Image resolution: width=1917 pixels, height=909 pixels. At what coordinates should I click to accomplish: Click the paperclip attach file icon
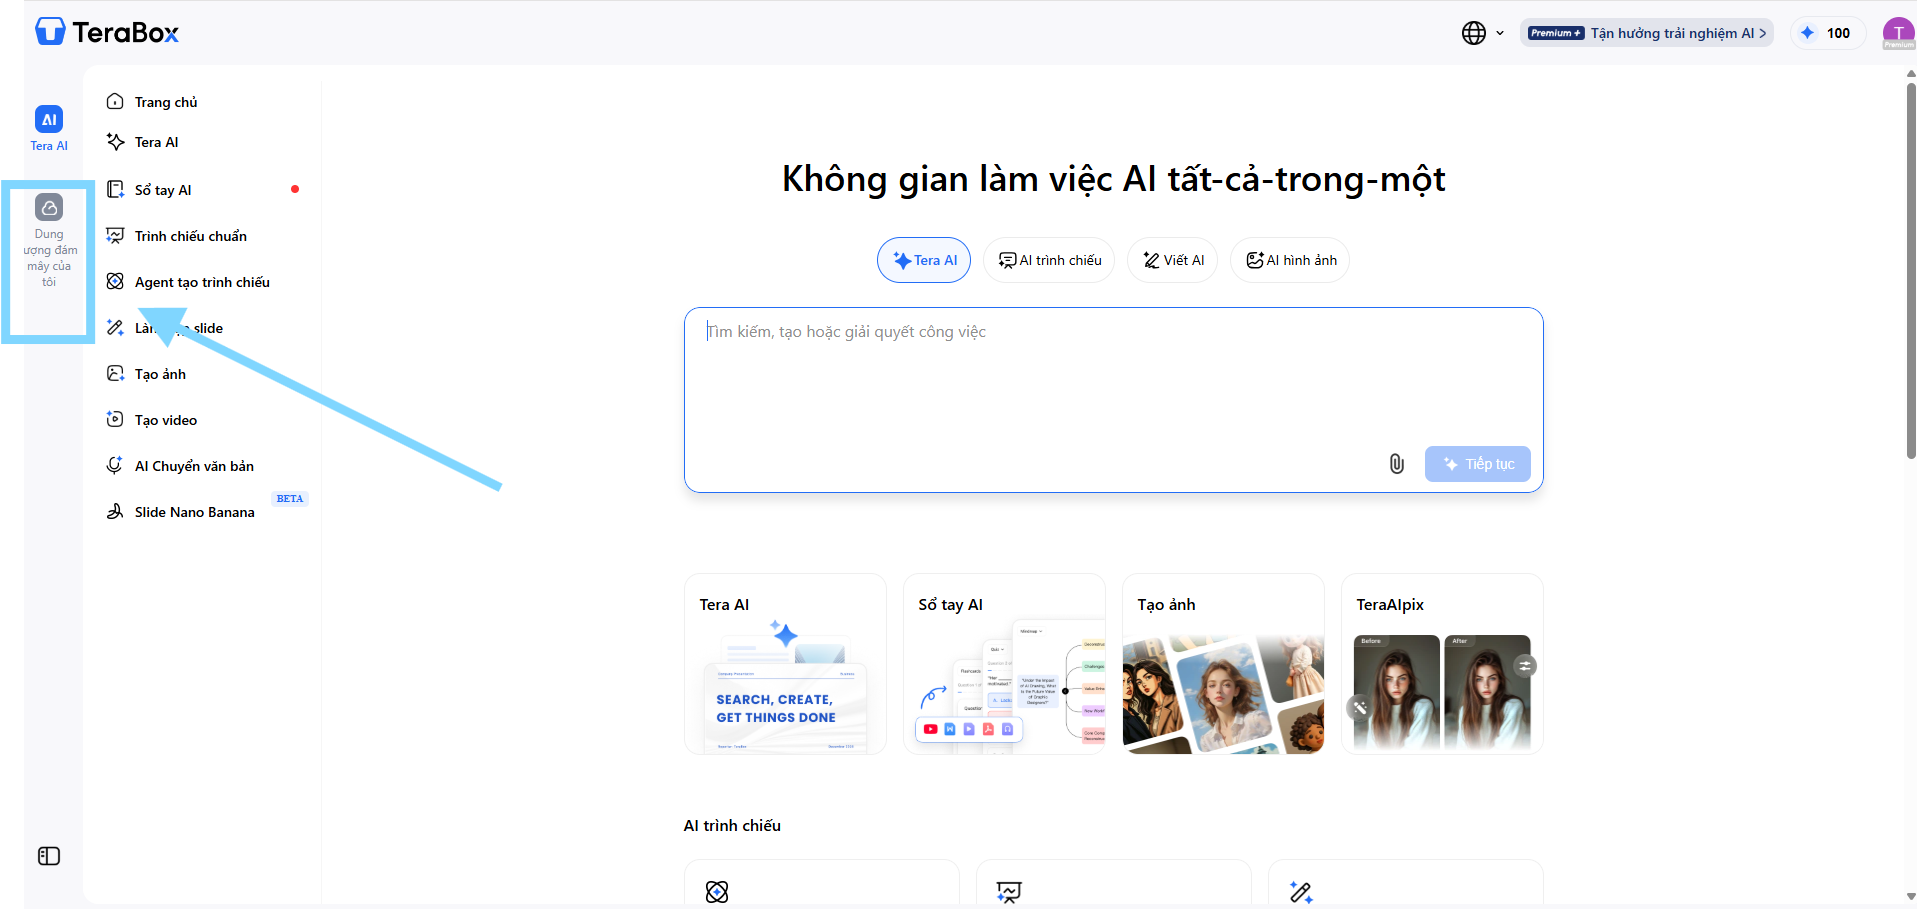(1397, 464)
